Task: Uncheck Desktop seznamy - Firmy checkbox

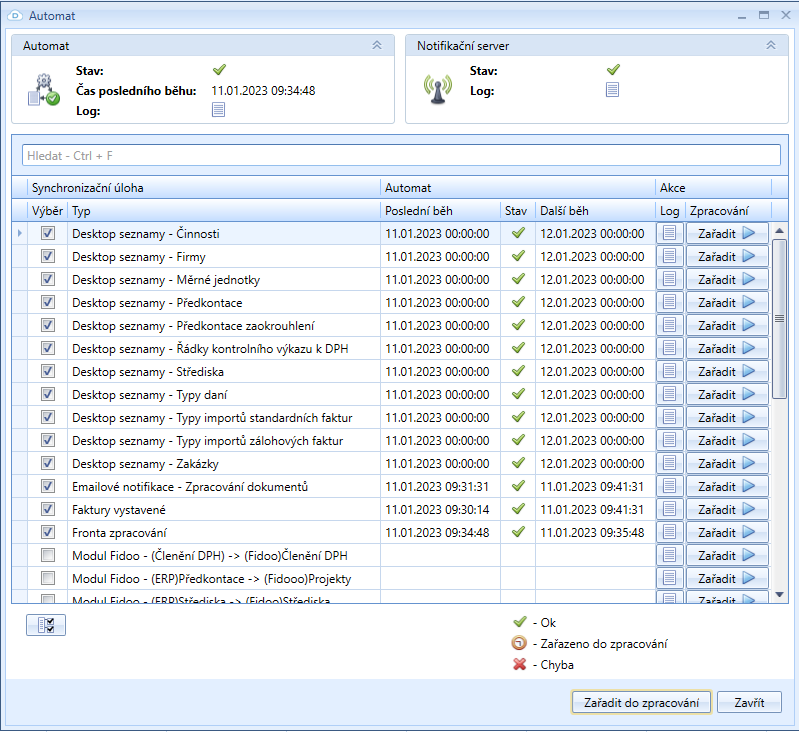Action: pos(48,256)
